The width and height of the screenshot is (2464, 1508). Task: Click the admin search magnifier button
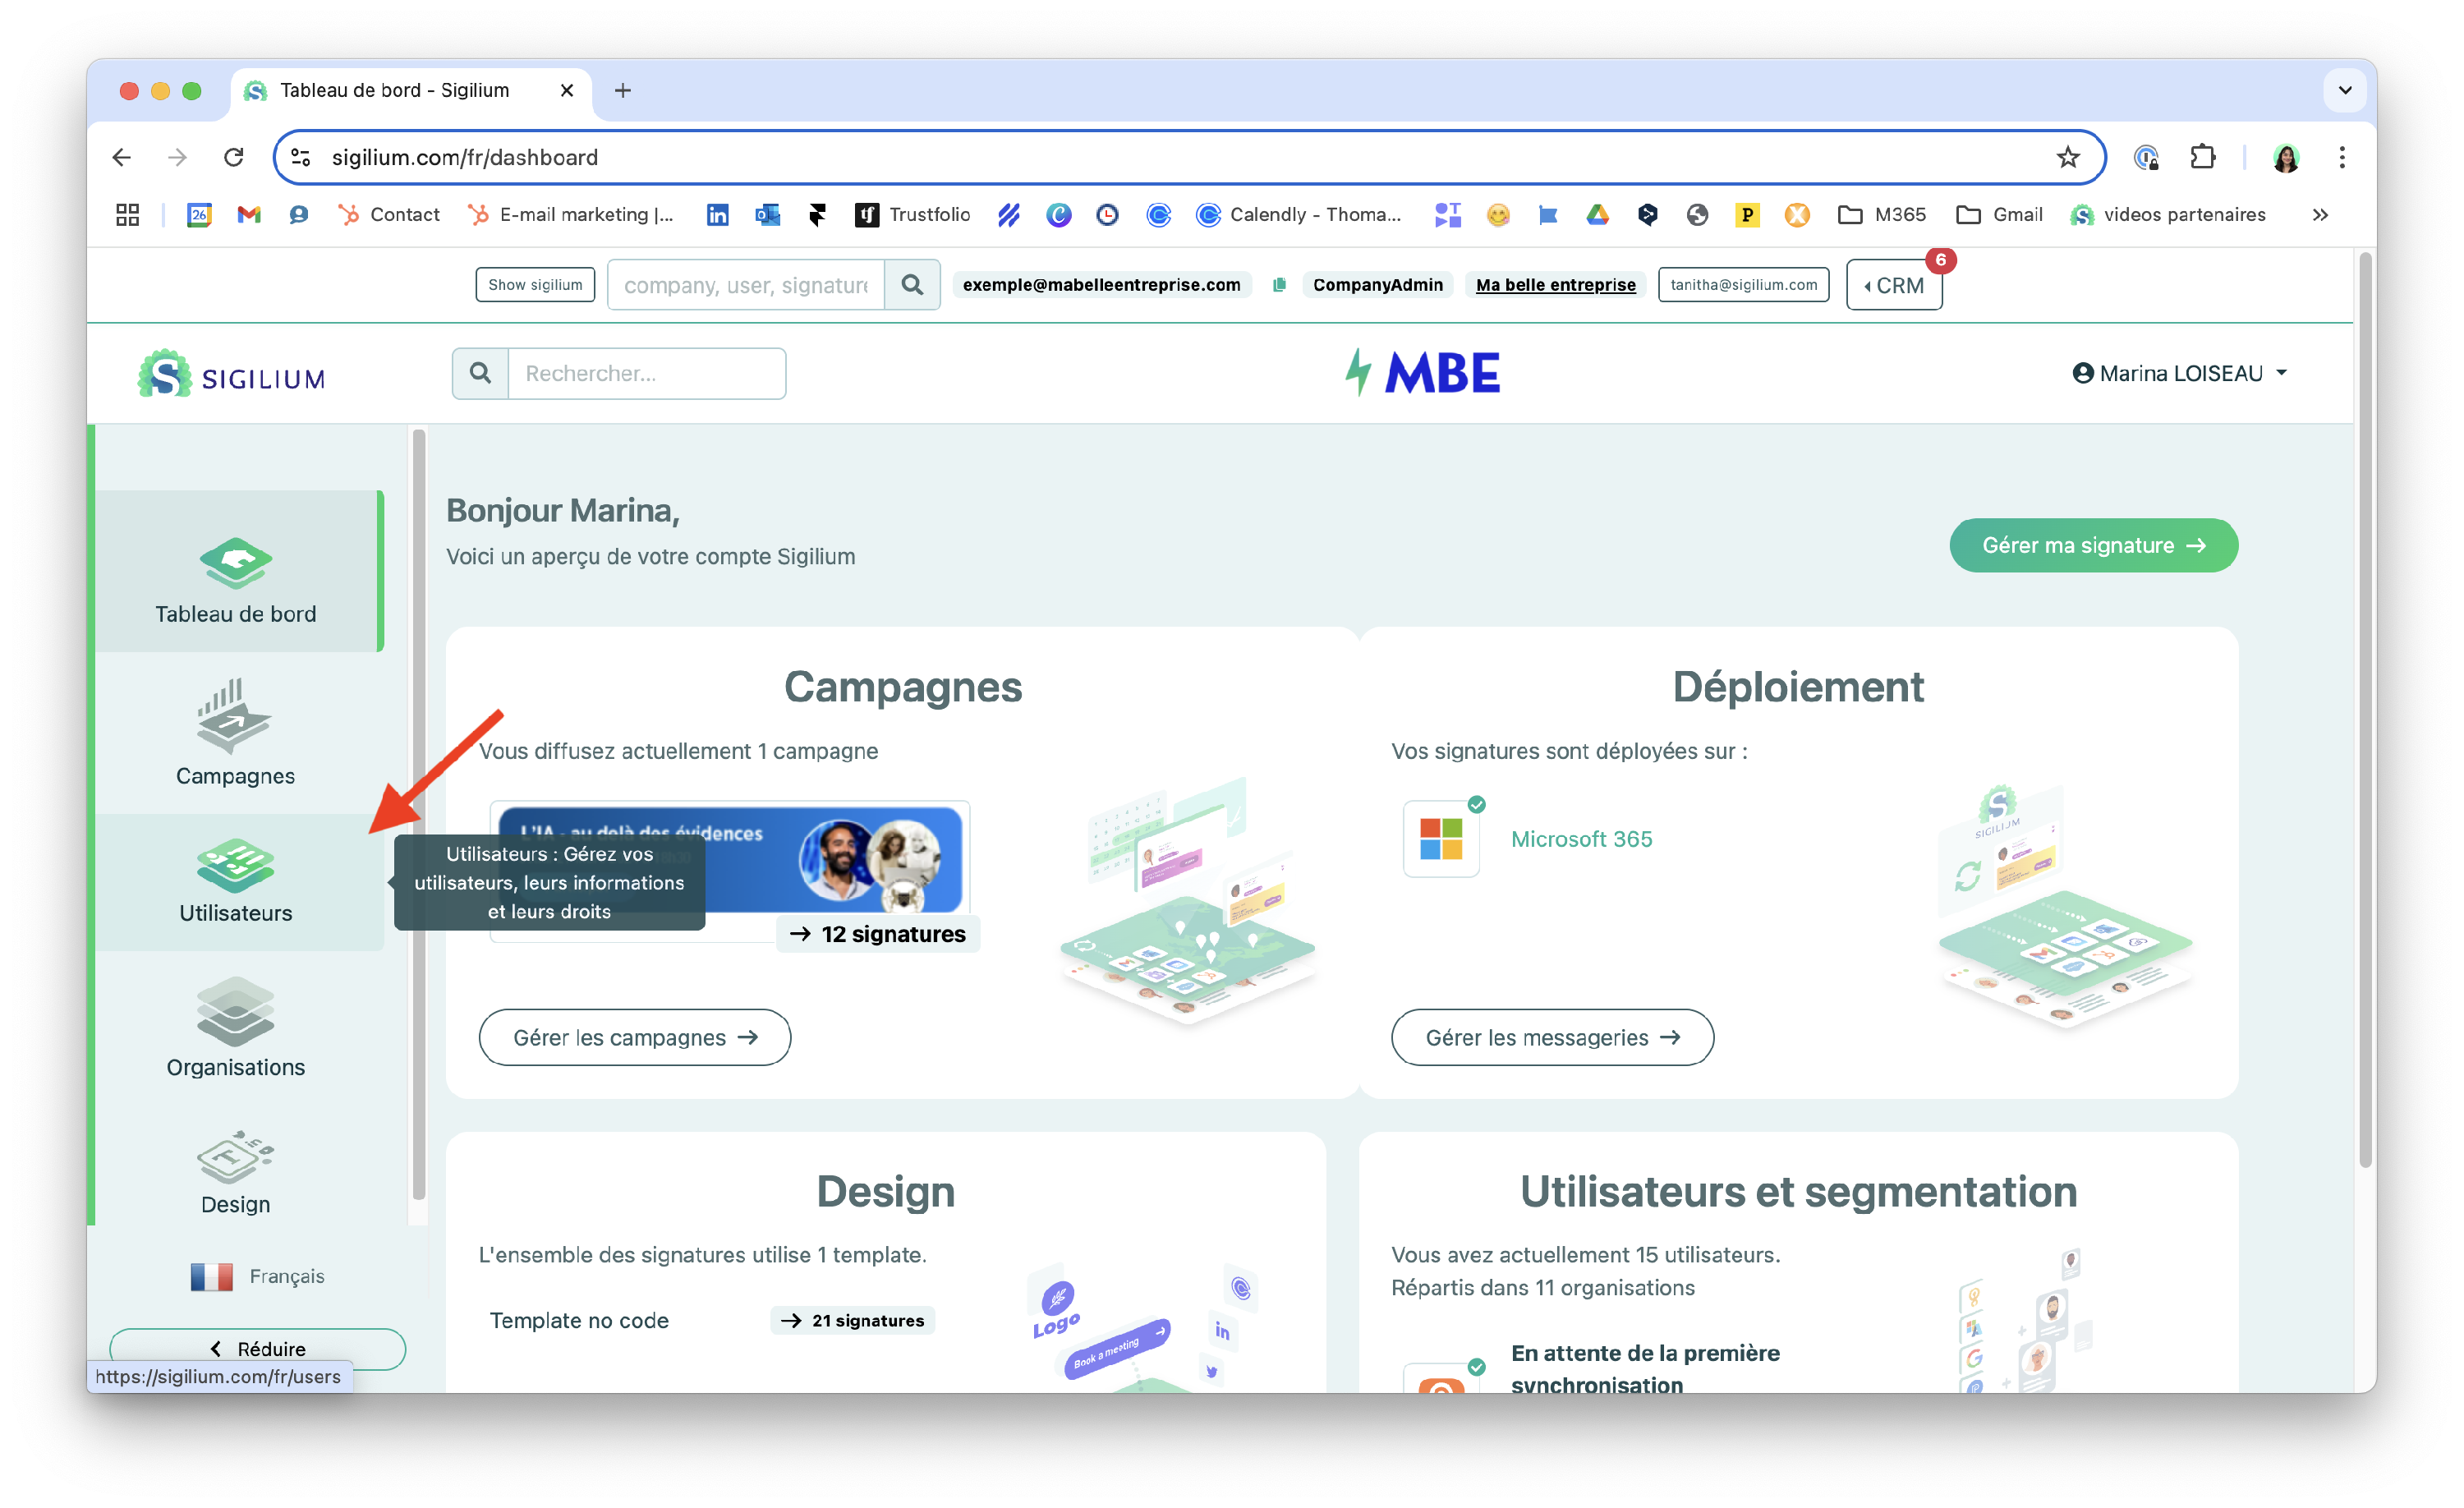(x=911, y=285)
